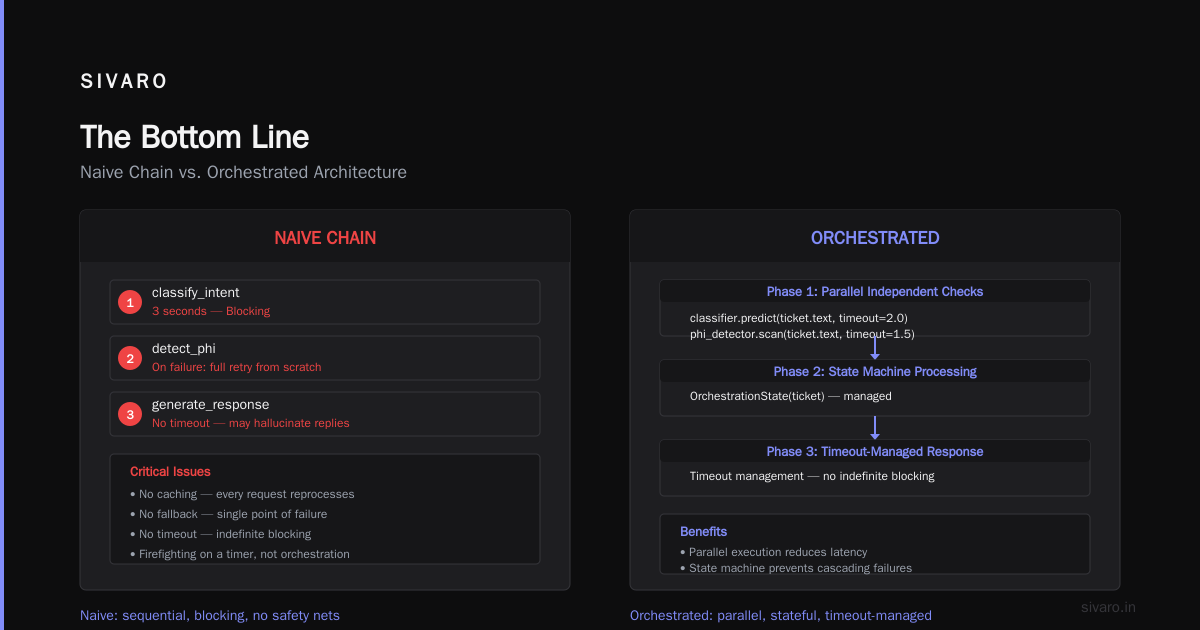Select the NAIVE CHAIN header
This screenshot has width=1200, height=630.
click(325, 238)
